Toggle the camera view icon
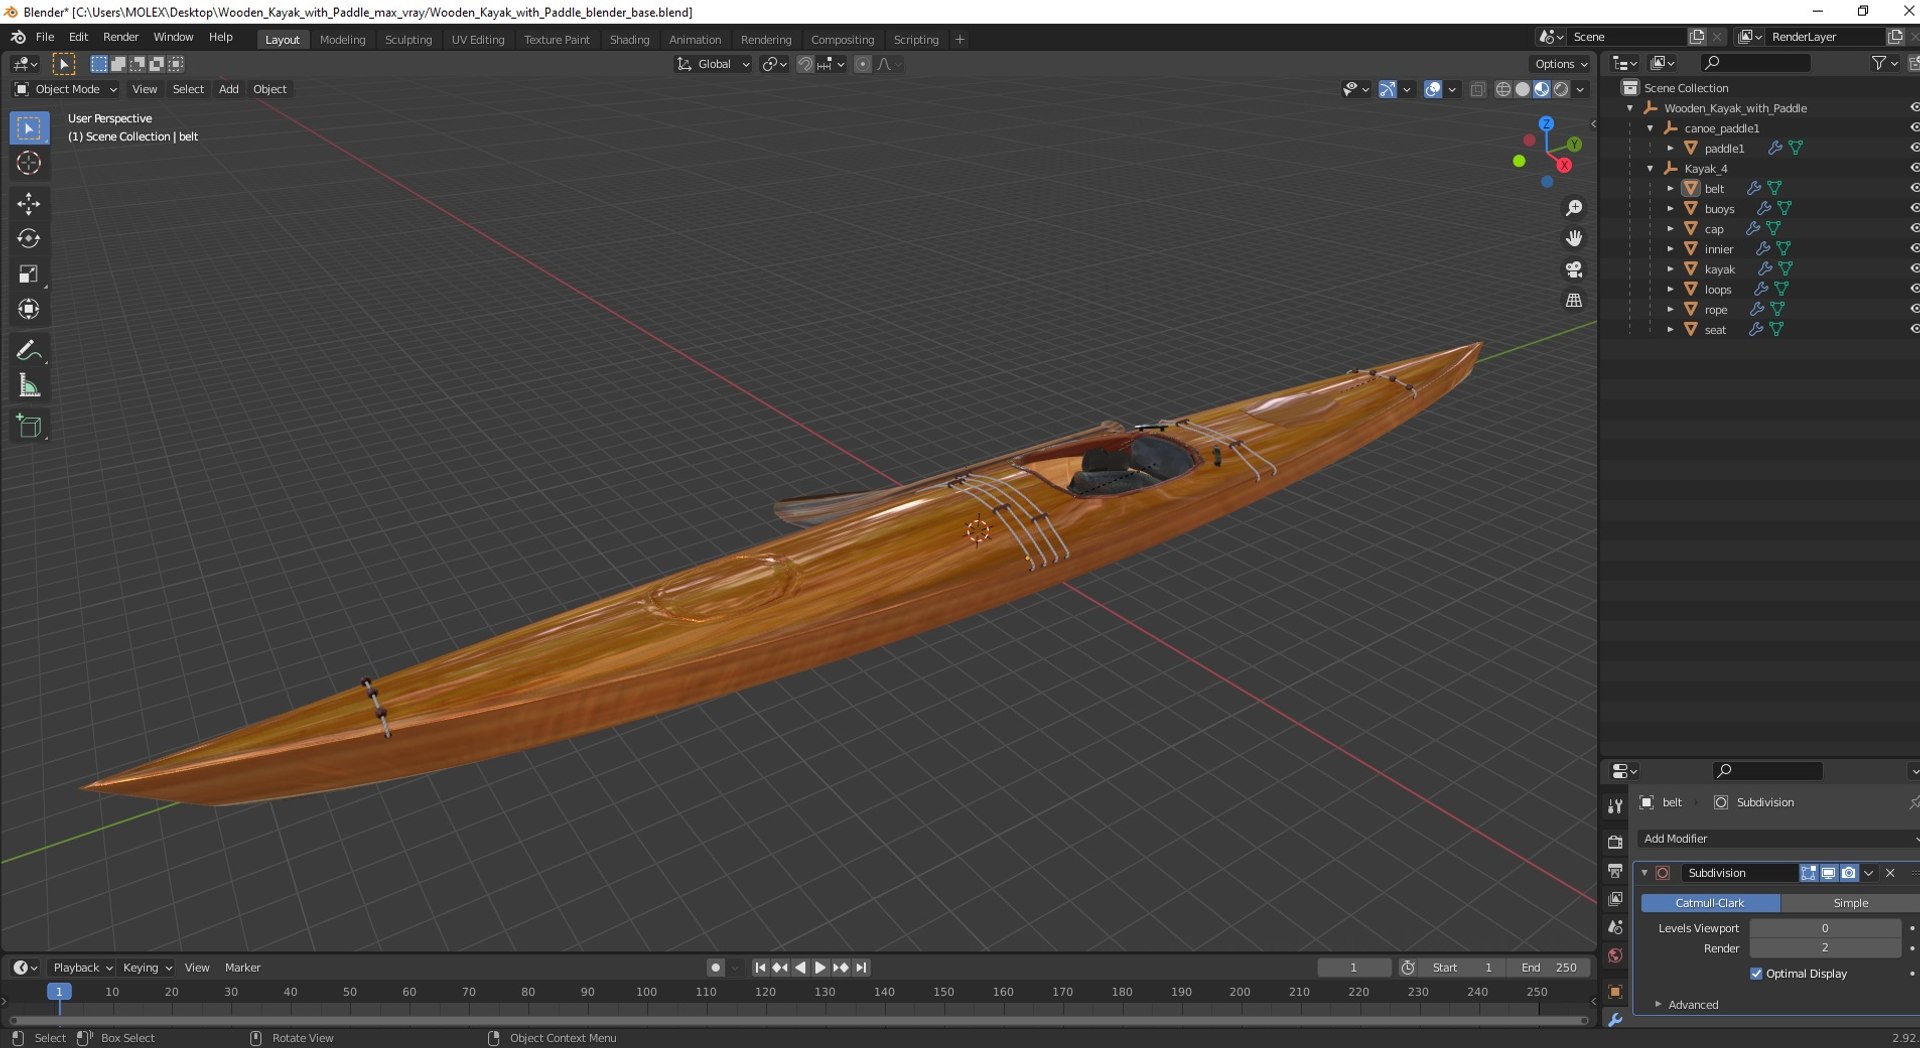Viewport: 1920px width, 1048px height. click(1574, 270)
